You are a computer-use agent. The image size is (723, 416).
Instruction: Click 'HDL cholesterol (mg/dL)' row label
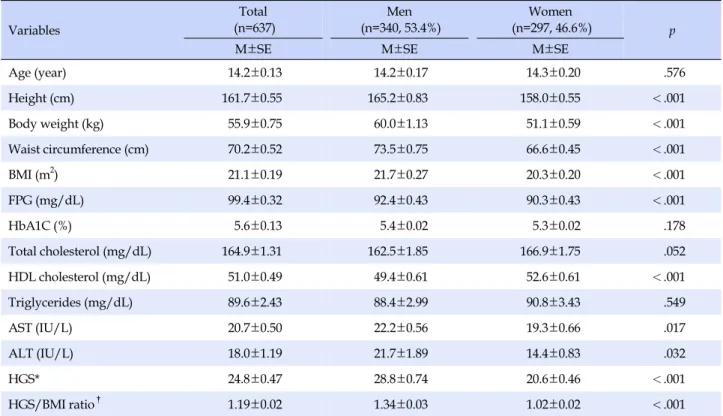click(x=79, y=277)
